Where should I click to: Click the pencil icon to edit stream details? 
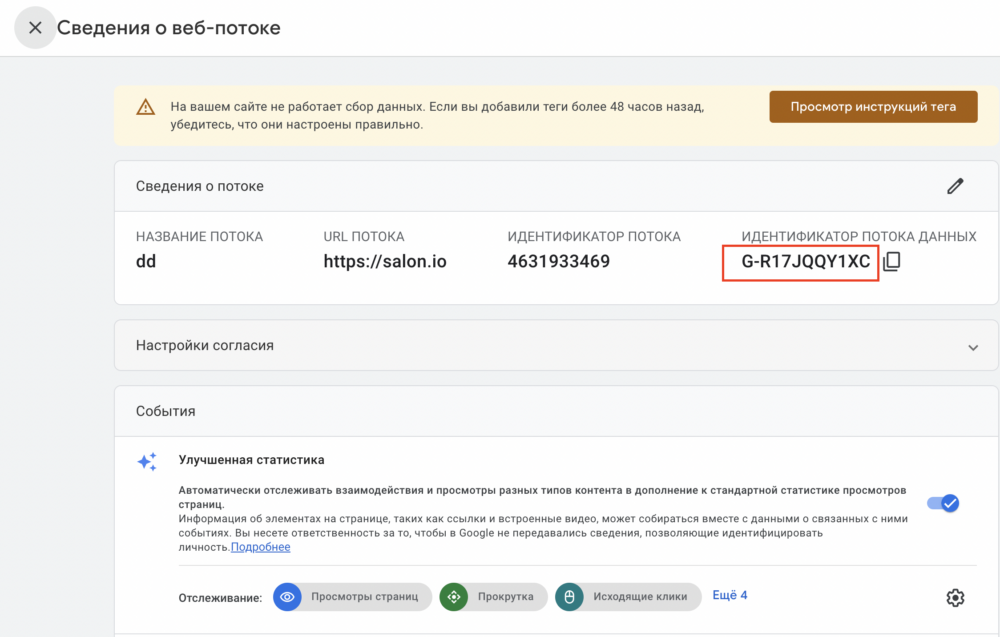pyautogui.click(x=955, y=186)
